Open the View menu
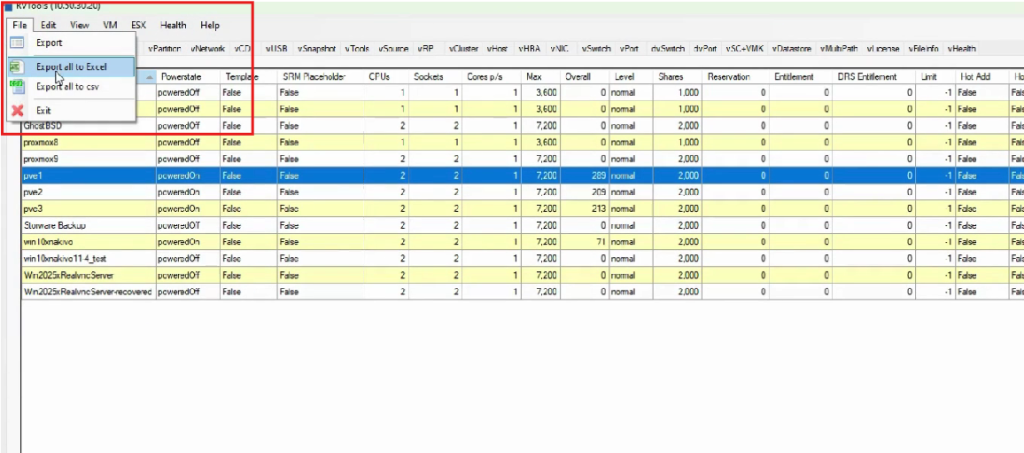This screenshot has width=1024, height=453. pyautogui.click(x=80, y=24)
